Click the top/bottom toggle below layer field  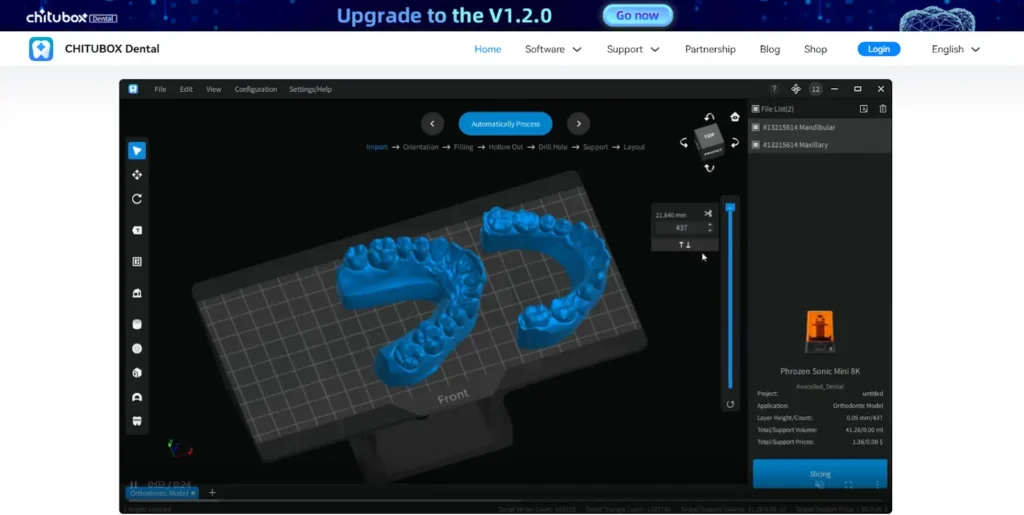pos(684,245)
